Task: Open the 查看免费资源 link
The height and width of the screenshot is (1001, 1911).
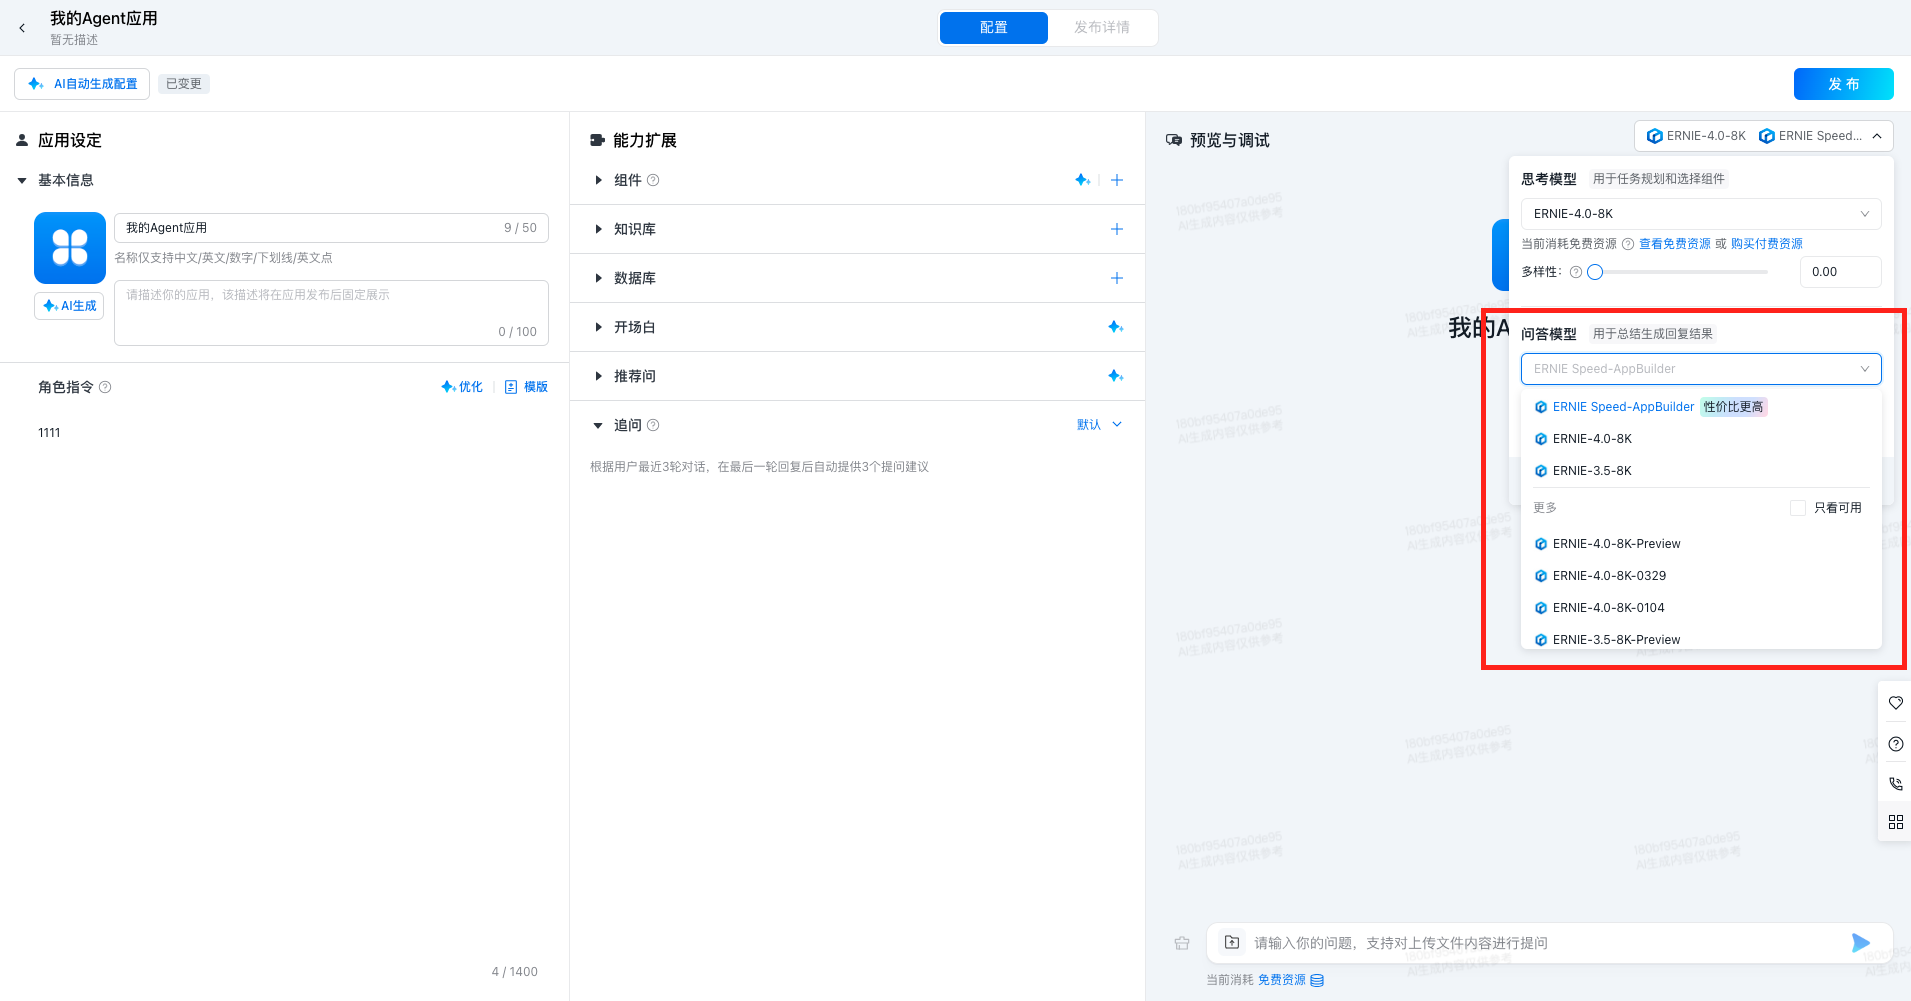Action: tap(1674, 244)
